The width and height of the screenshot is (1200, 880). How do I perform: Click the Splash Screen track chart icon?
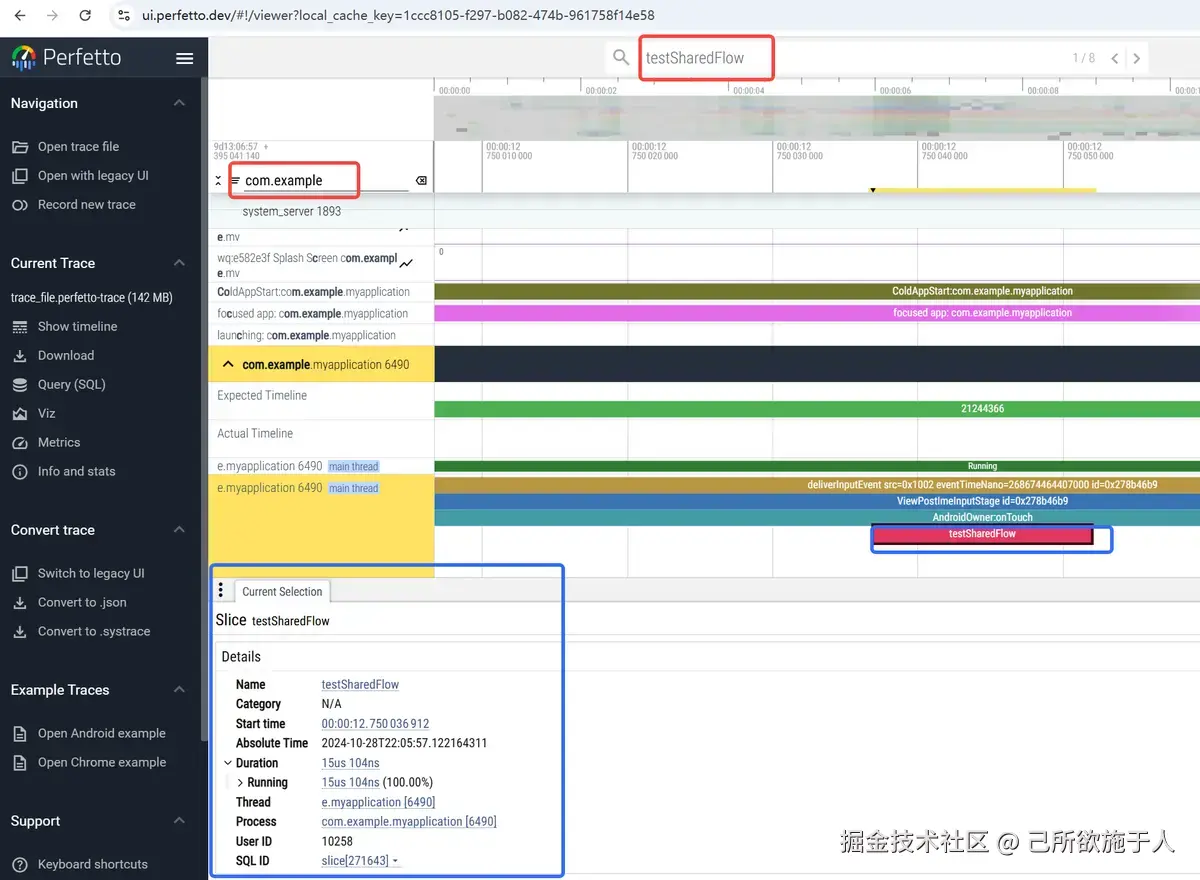tap(406, 264)
